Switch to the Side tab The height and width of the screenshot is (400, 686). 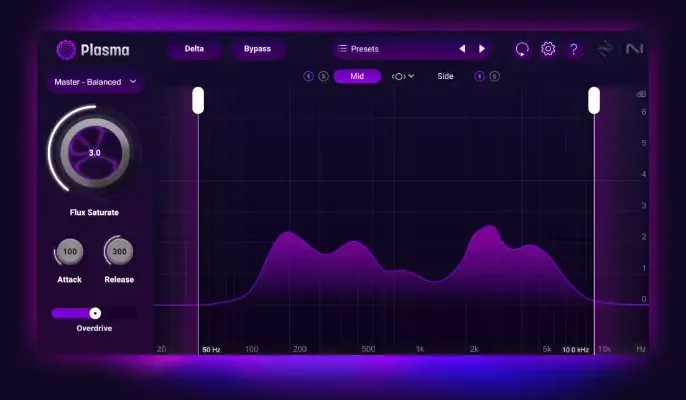(x=445, y=76)
